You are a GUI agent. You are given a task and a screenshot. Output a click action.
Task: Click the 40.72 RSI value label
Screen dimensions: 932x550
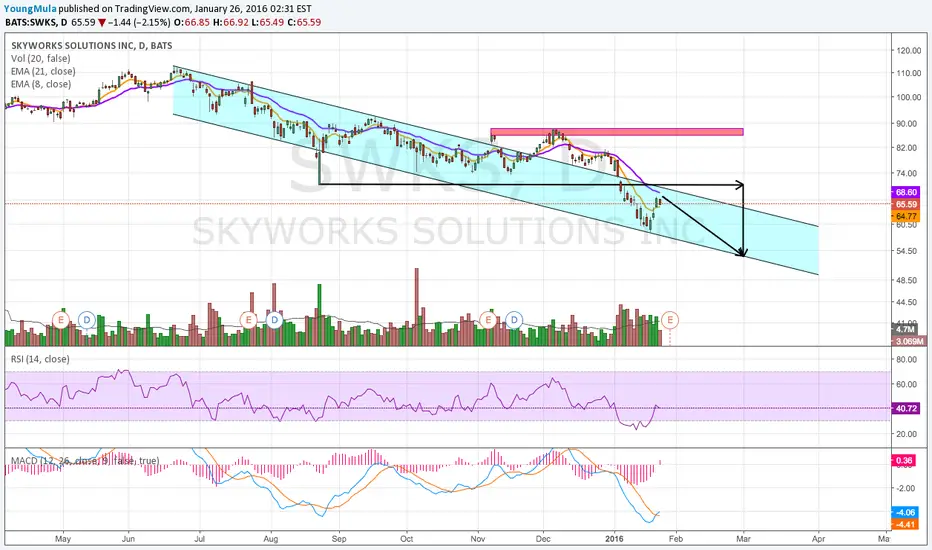pos(906,408)
